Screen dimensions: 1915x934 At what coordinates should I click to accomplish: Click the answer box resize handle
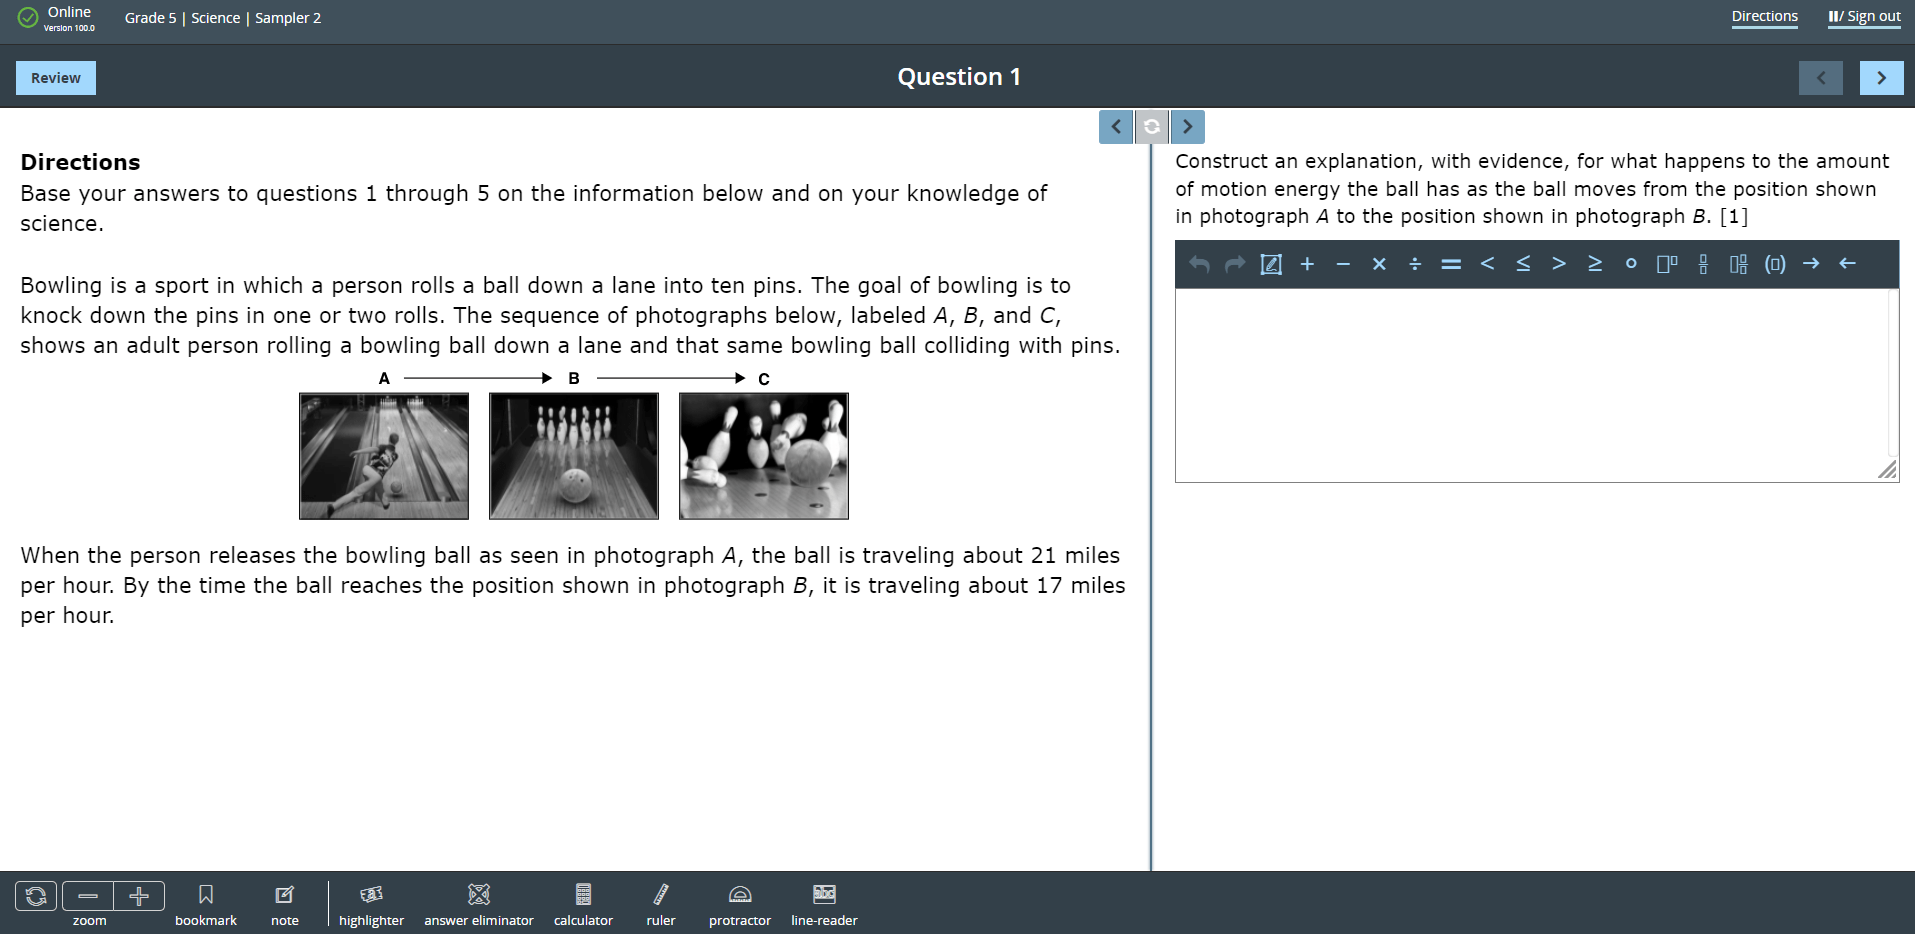[1887, 470]
